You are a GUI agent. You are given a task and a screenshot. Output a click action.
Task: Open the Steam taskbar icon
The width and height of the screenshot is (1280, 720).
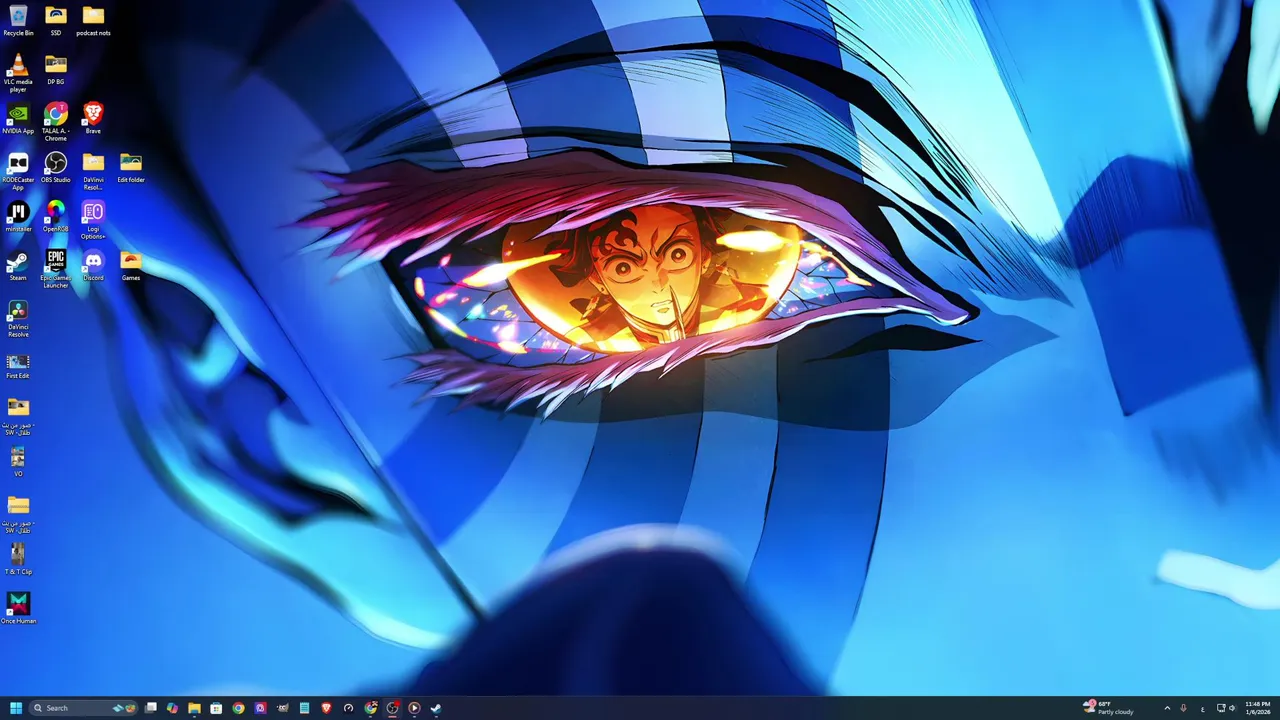coord(436,708)
